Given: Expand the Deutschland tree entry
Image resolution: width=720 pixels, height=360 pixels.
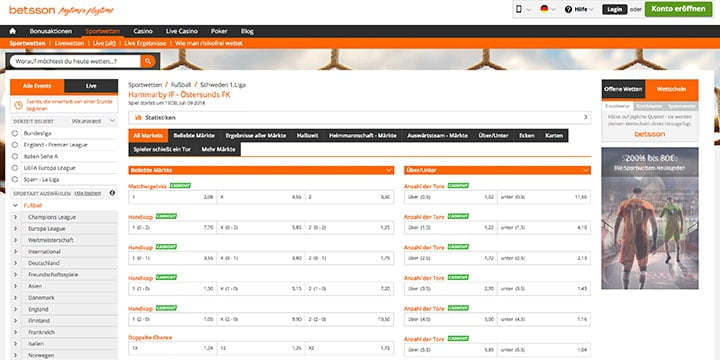Looking at the screenshot, I should (16, 263).
